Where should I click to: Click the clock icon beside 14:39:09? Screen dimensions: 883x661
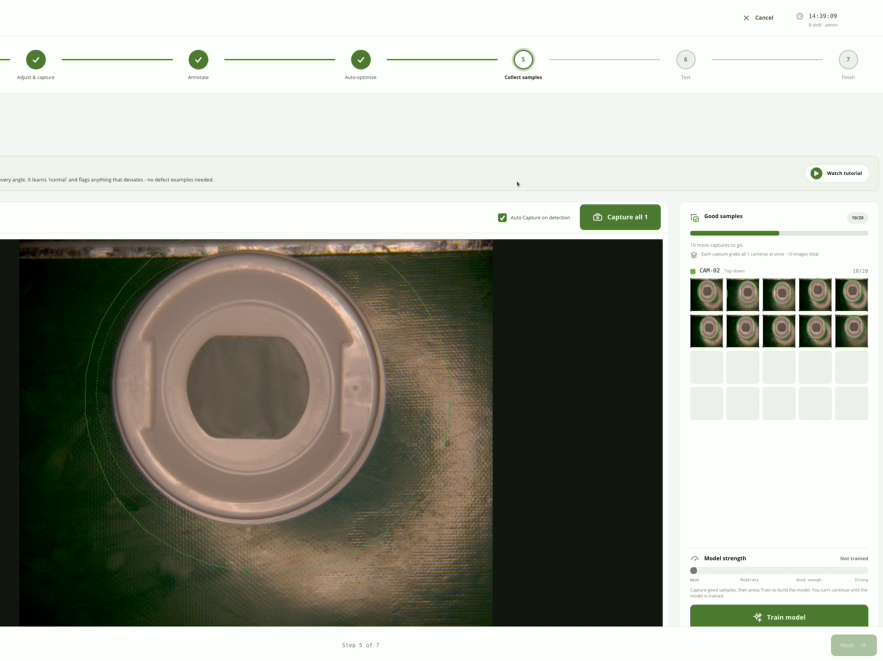click(800, 16)
